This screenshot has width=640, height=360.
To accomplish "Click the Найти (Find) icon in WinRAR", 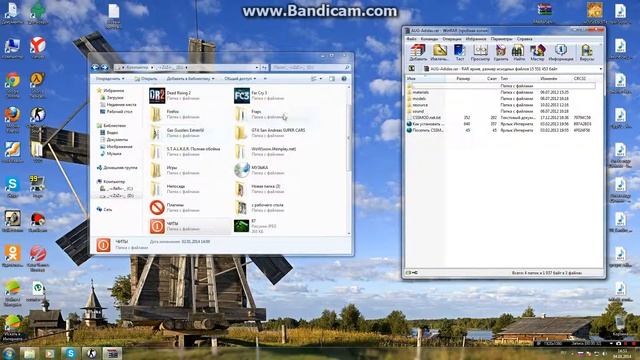I will 518,53.
